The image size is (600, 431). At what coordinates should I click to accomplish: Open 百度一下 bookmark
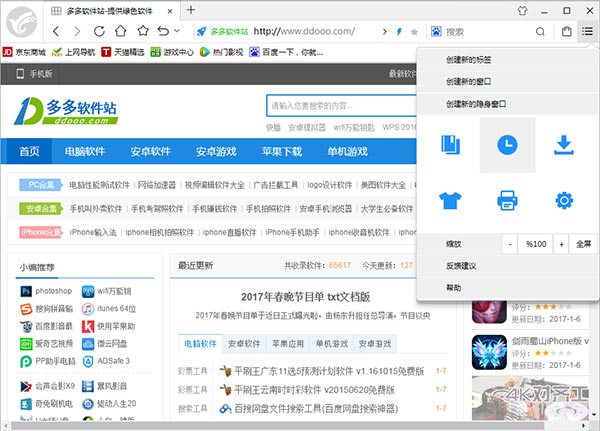pos(286,52)
